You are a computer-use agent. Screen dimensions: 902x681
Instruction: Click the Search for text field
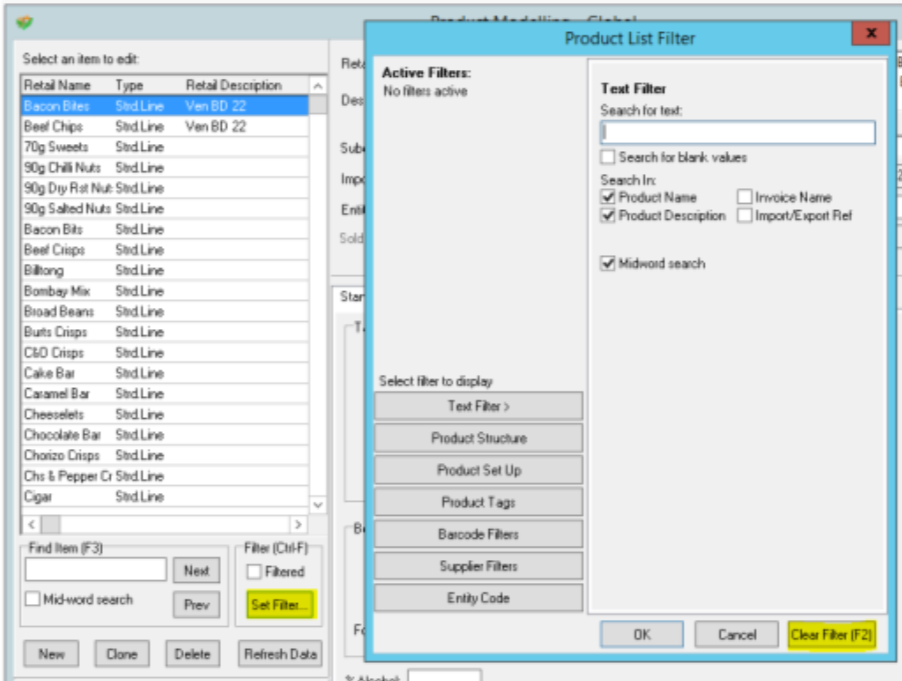coord(737,133)
